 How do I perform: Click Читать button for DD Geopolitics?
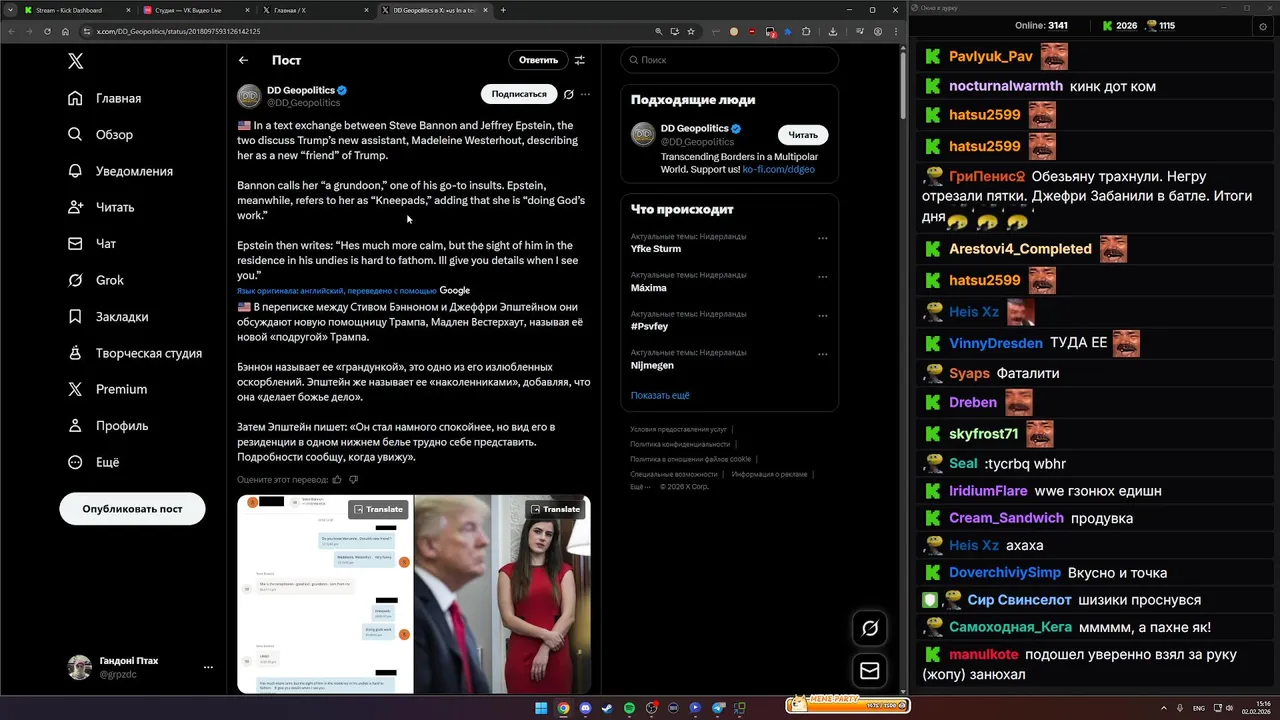coord(803,135)
